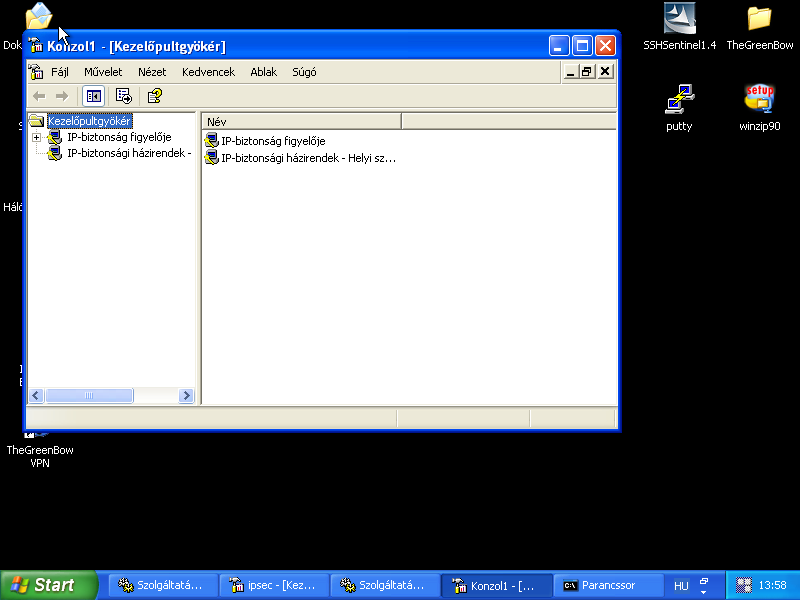This screenshot has height=600, width=800.
Task: Click IP-biztonság figyelője list item icon
Action: tap(211, 140)
